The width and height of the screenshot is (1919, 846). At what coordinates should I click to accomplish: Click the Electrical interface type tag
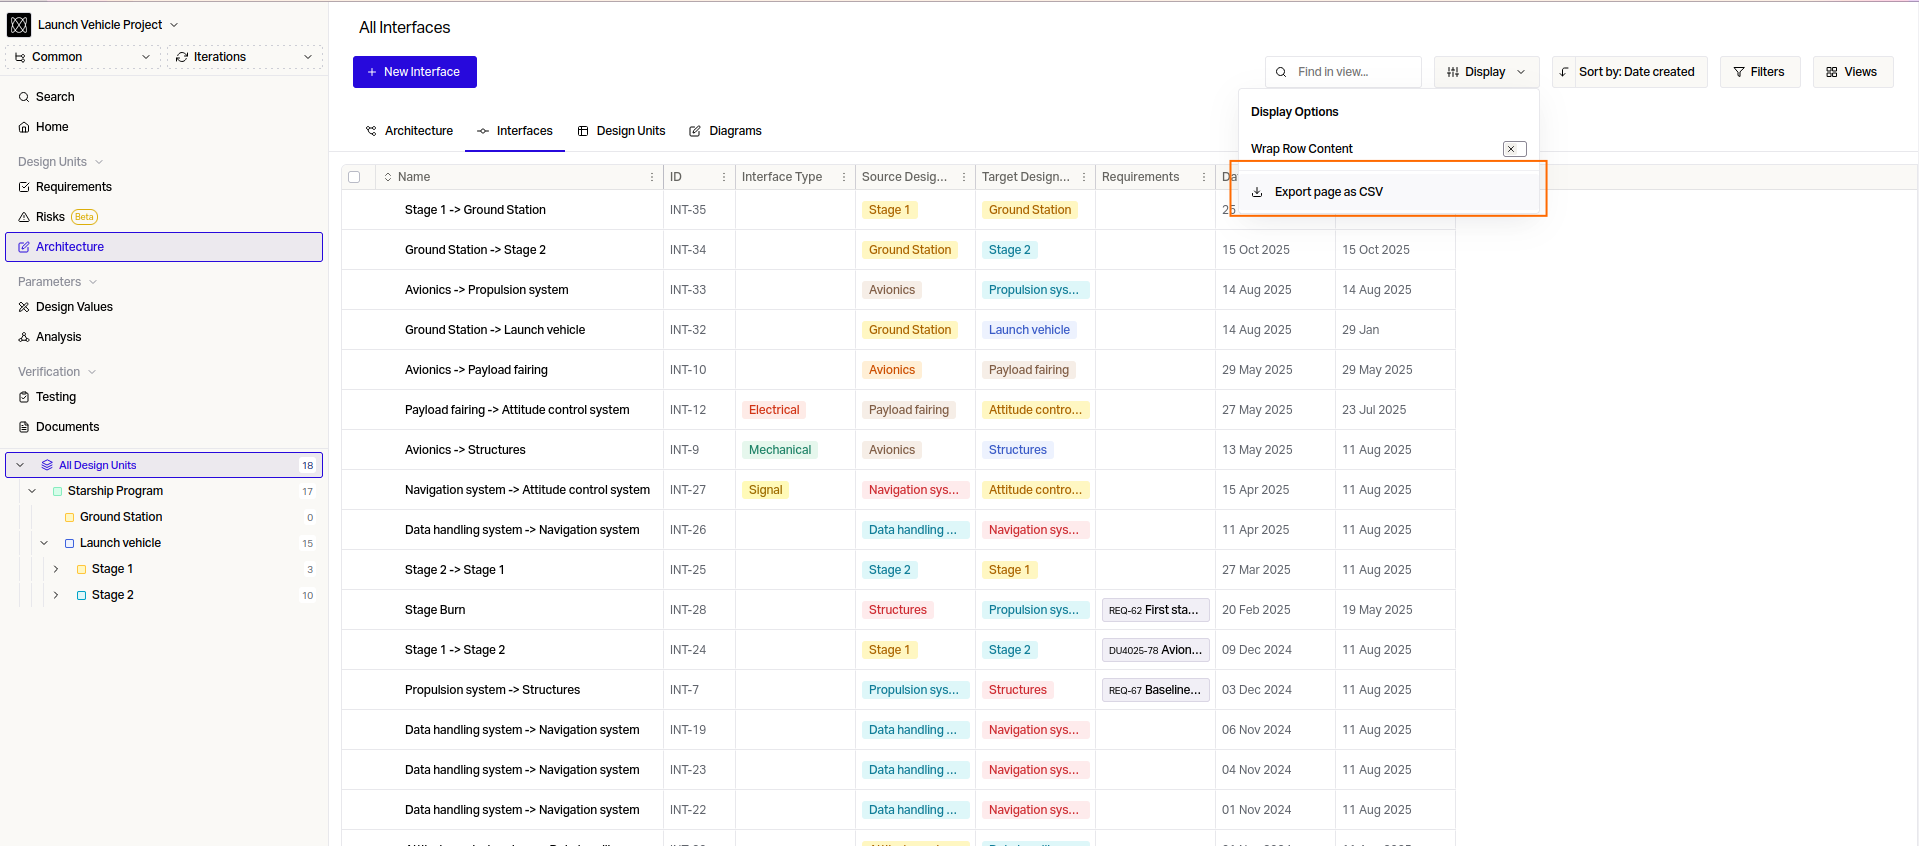pos(774,410)
